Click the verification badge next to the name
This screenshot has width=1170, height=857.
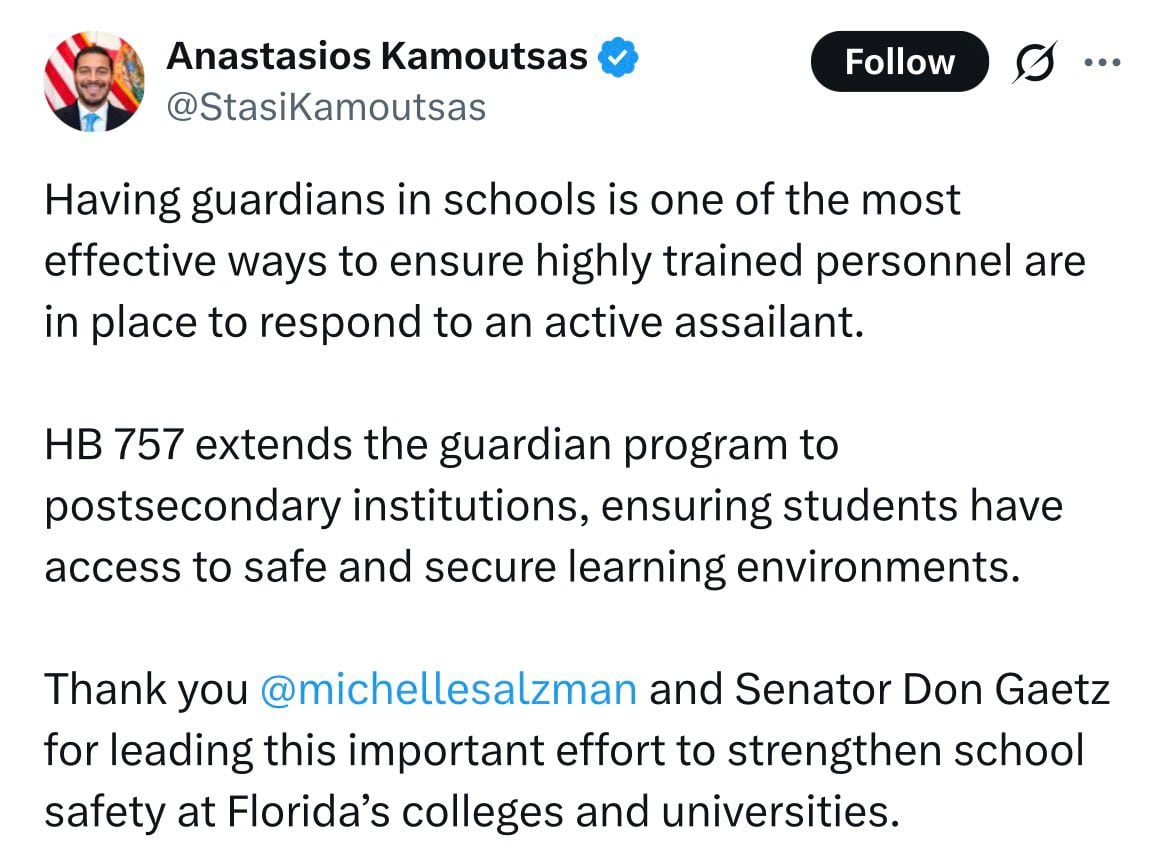619,56
